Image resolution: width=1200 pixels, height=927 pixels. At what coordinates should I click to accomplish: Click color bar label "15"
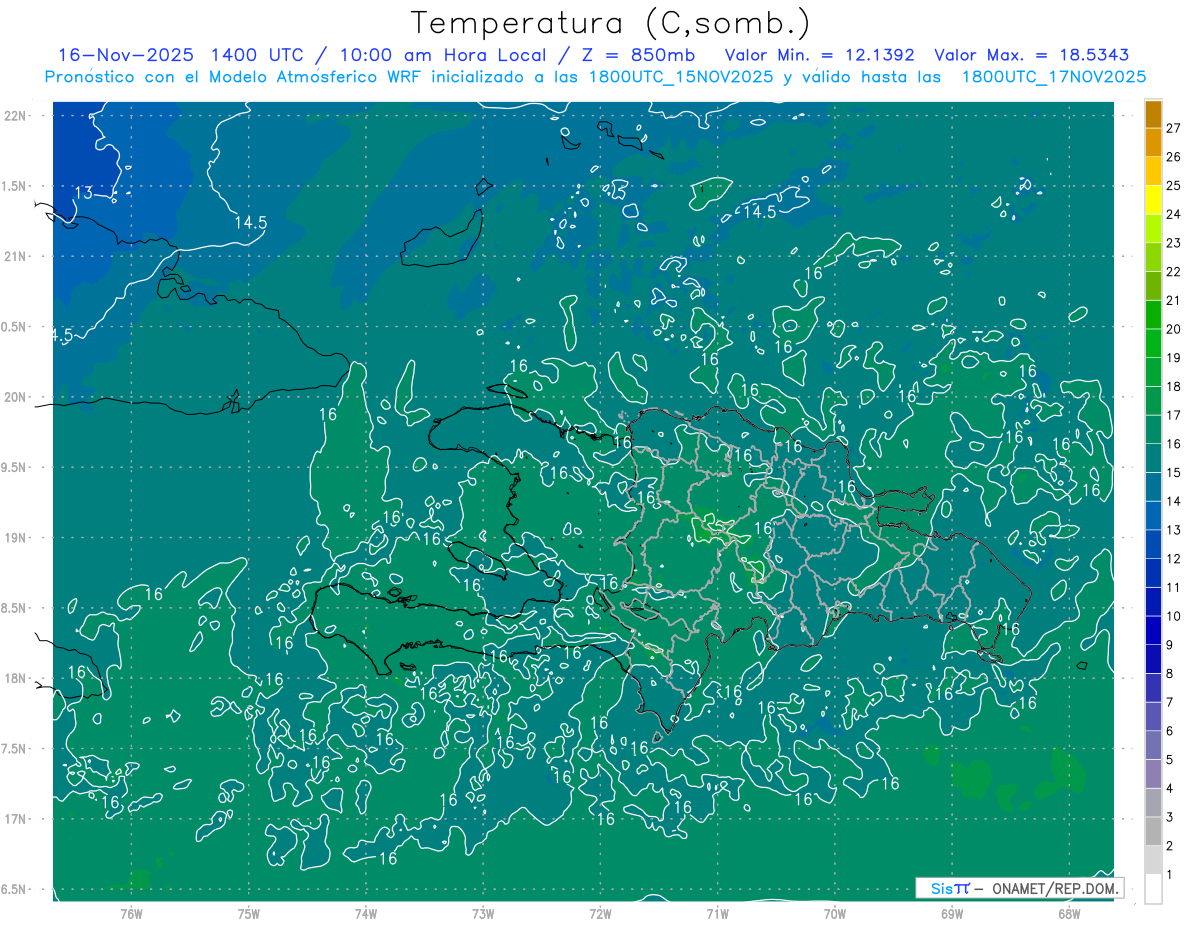pyautogui.click(x=1173, y=472)
